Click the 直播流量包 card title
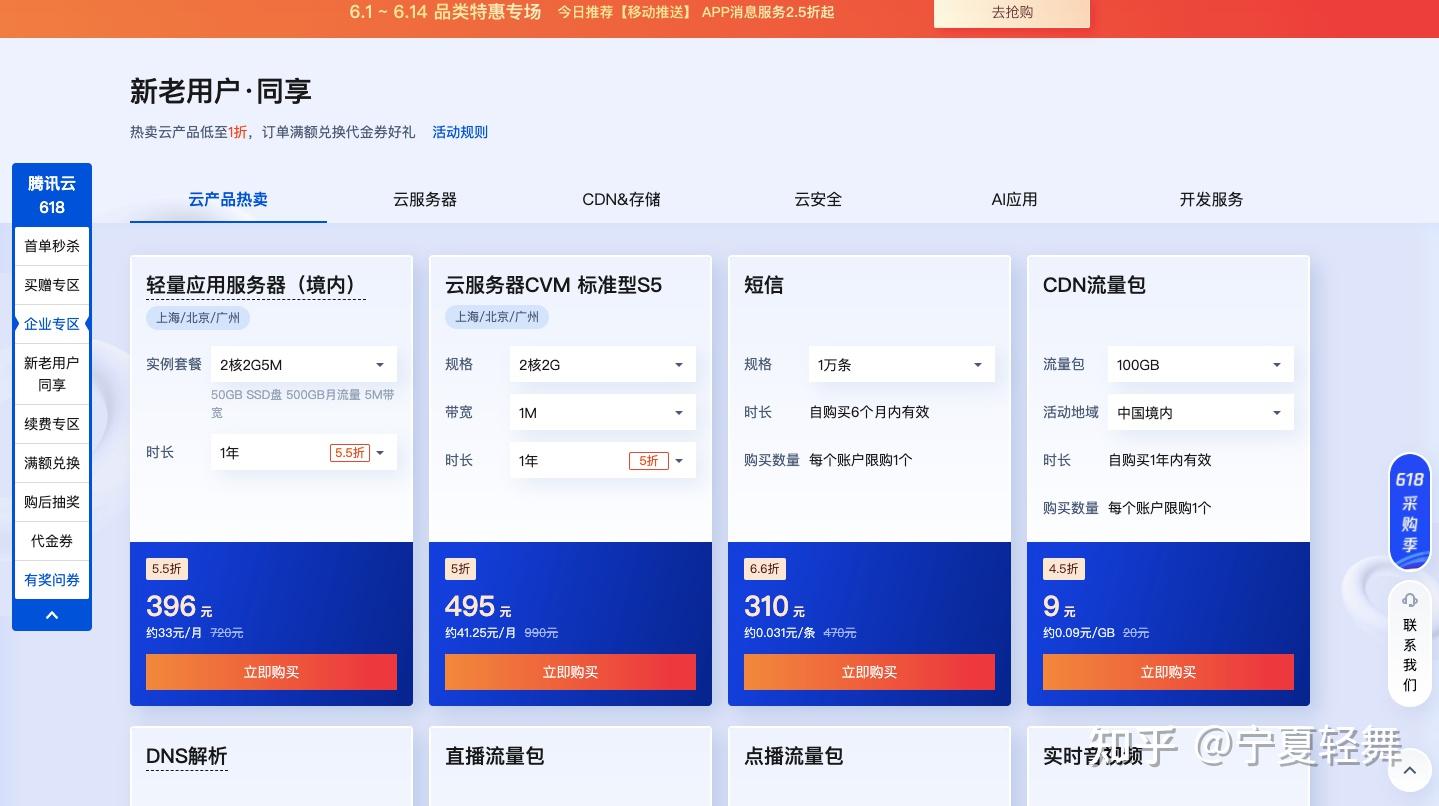 (x=494, y=756)
